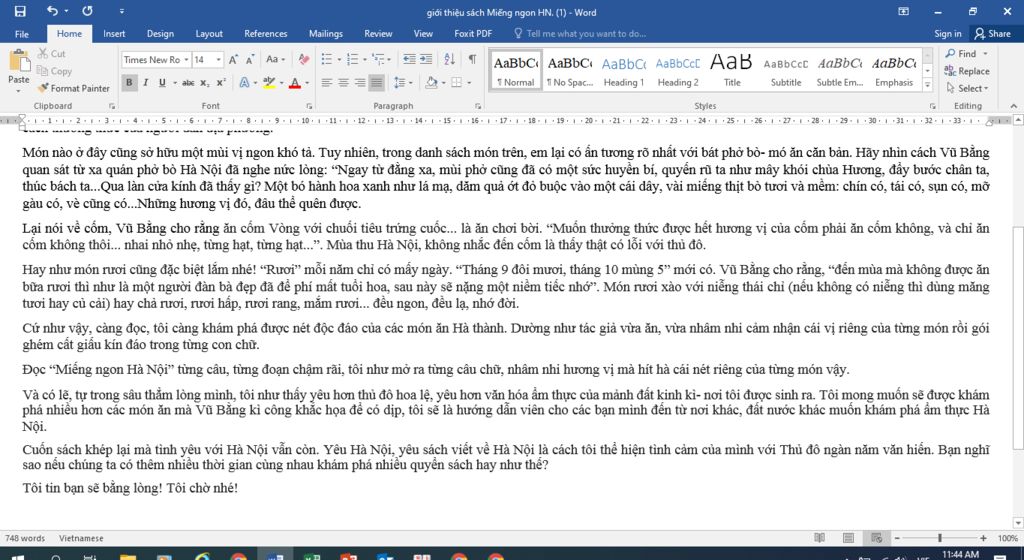Sort the selected text alphabetically

point(449,59)
